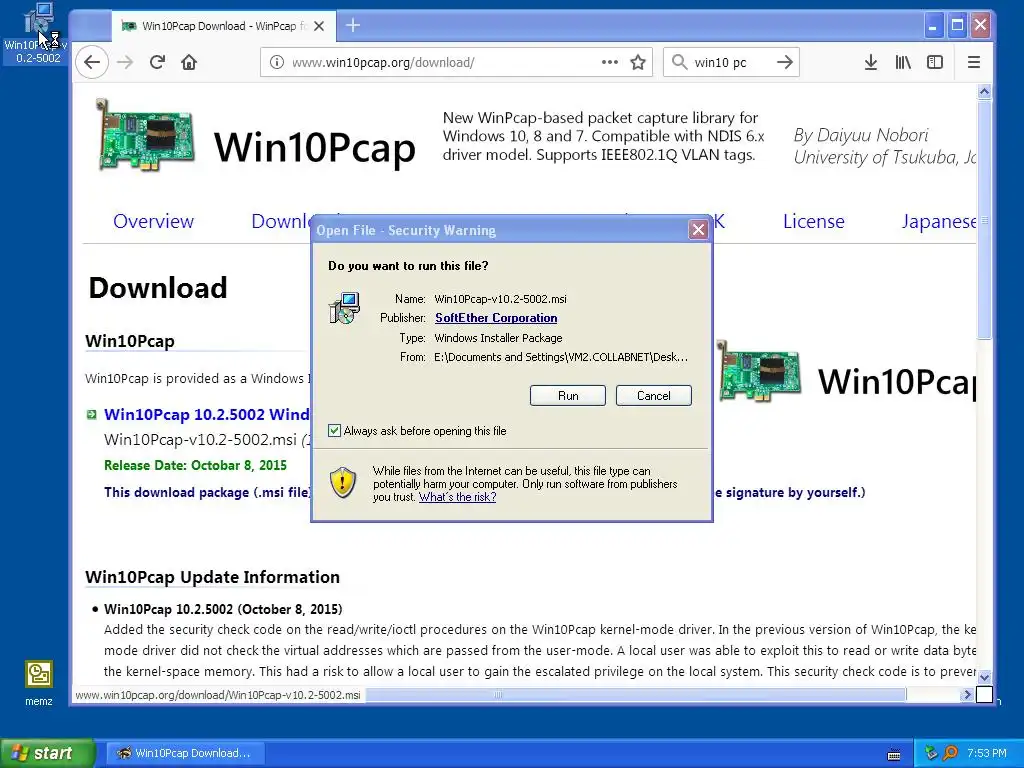Click the network connection tray icon
1024x768 pixels.
[931, 753]
